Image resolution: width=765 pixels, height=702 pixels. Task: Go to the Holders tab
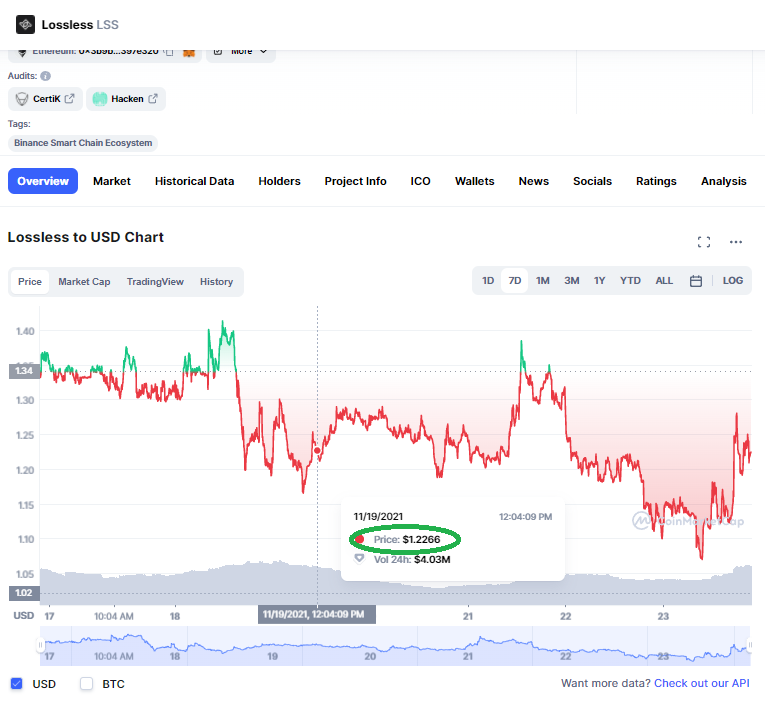tap(280, 181)
